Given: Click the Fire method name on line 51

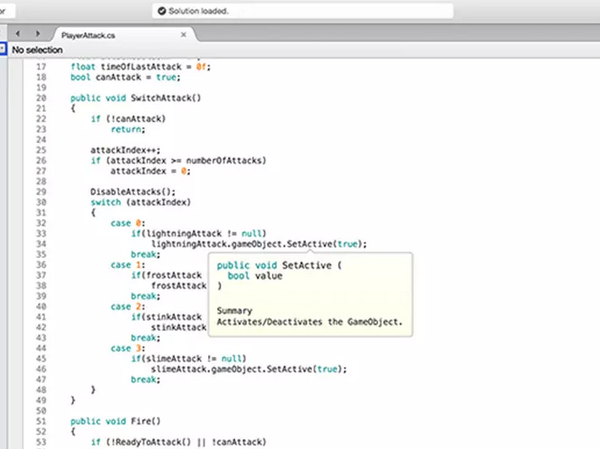Looking at the screenshot, I should [x=140, y=421].
